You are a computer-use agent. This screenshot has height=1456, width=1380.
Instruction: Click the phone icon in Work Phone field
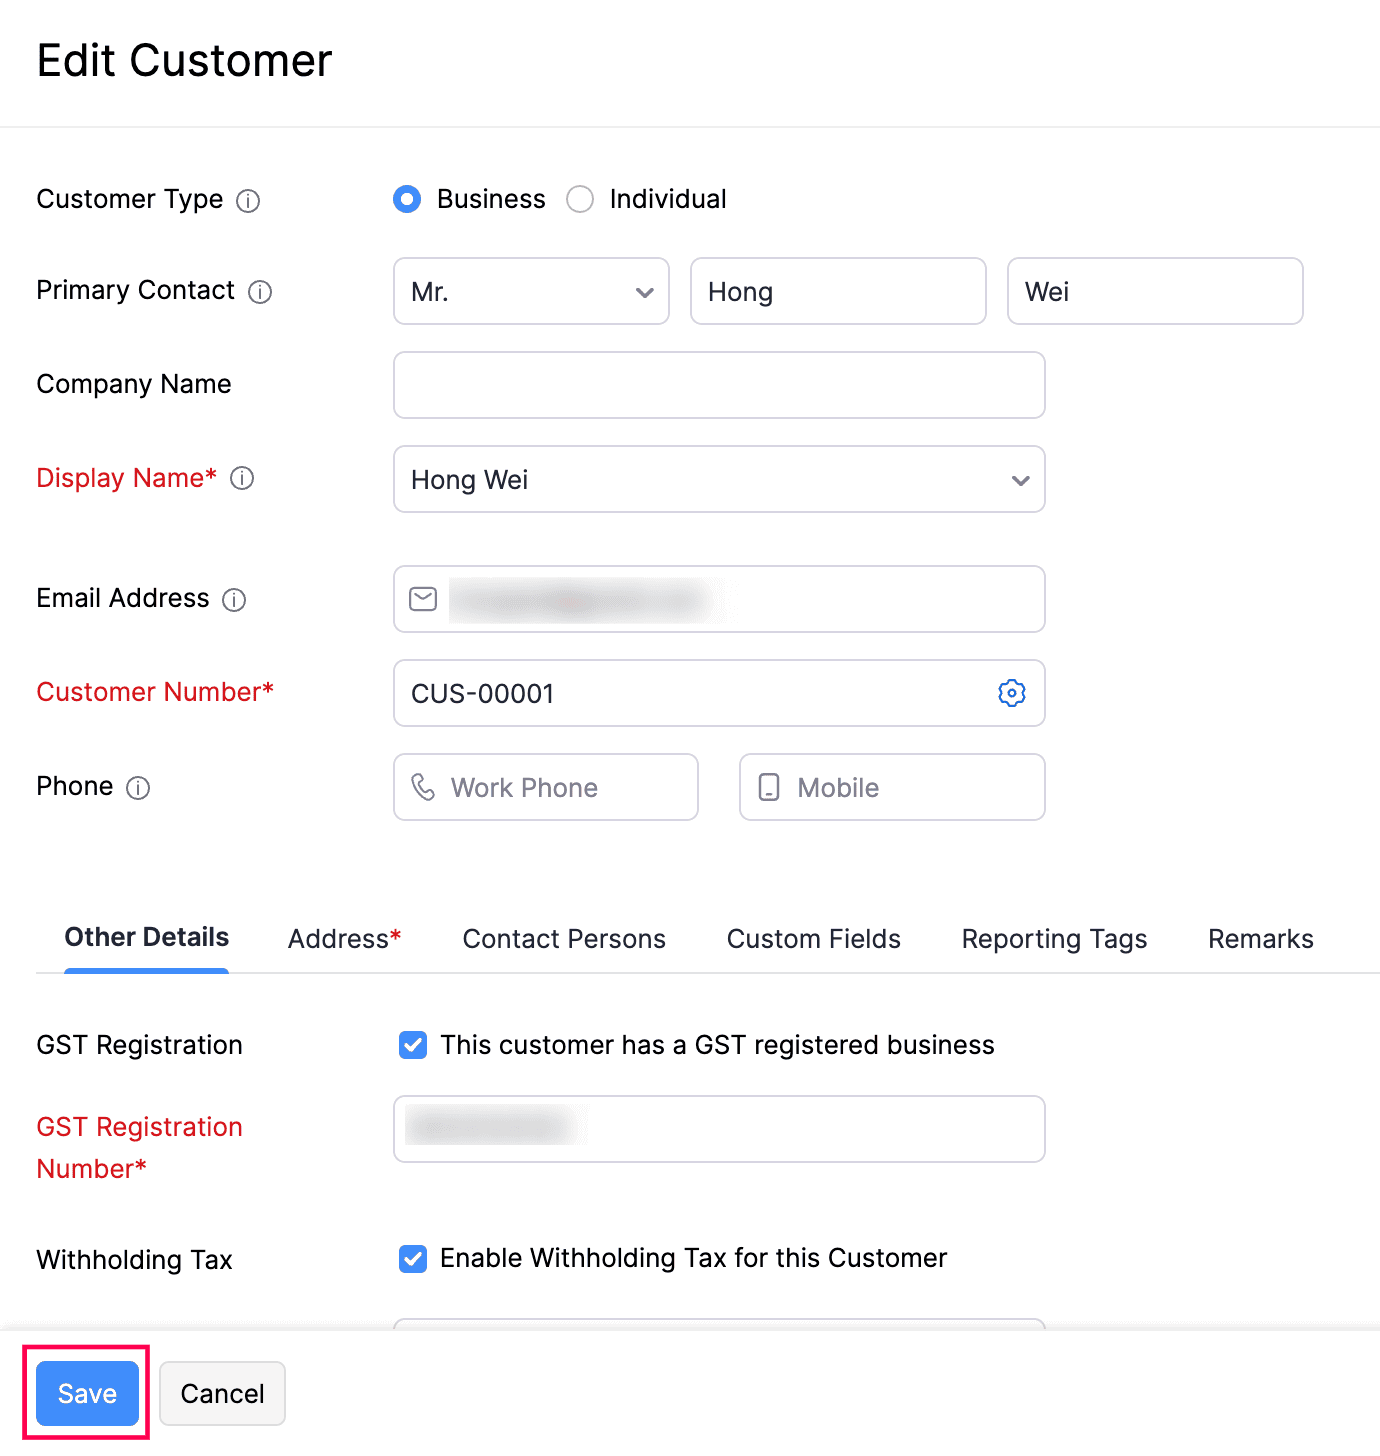click(x=425, y=788)
